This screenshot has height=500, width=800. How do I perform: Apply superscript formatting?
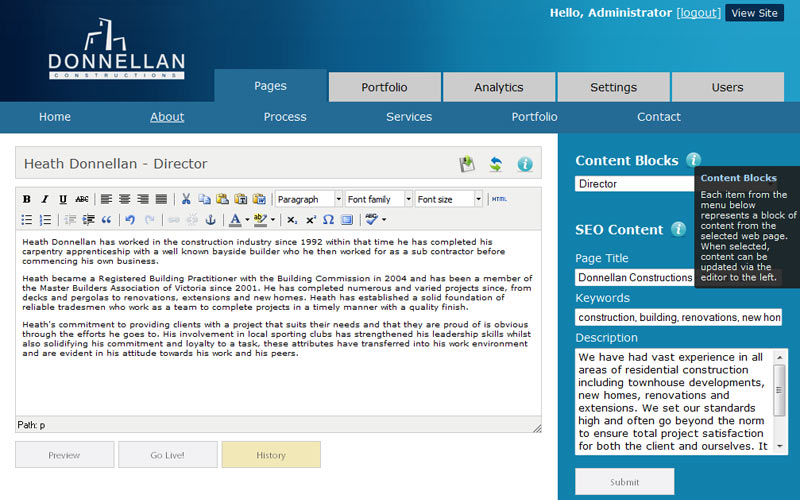point(310,220)
